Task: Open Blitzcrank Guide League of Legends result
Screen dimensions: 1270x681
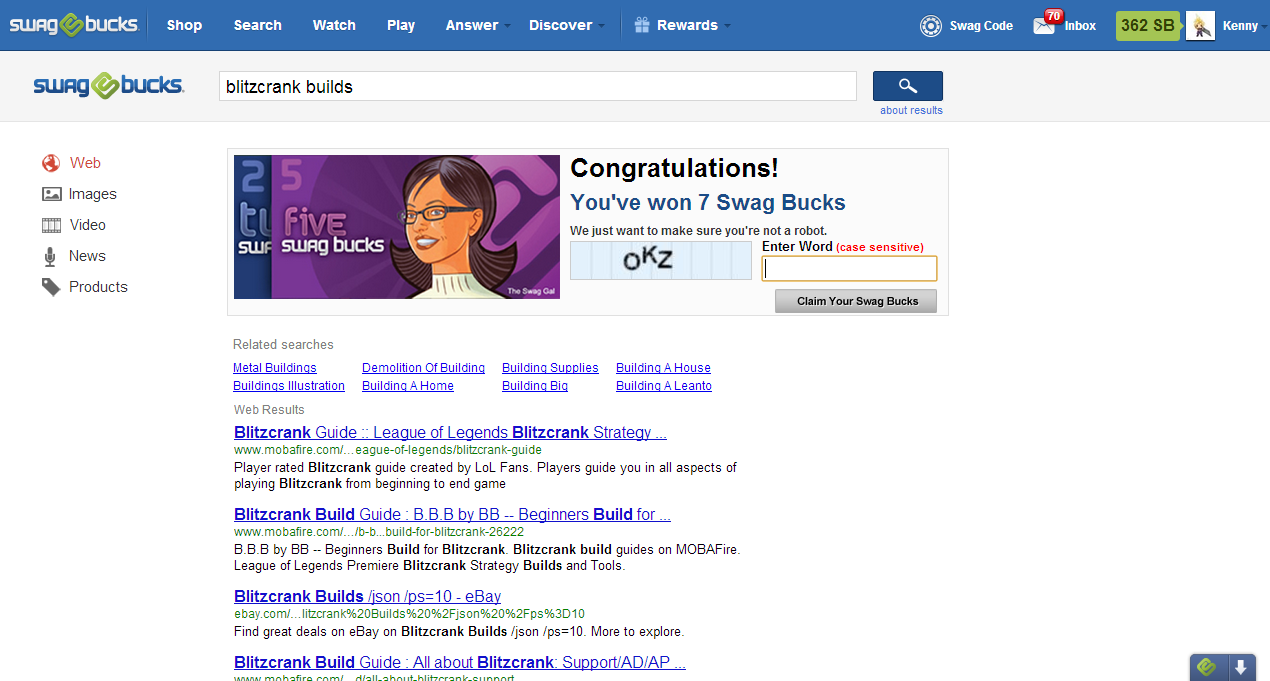Action: pos(450,433)
